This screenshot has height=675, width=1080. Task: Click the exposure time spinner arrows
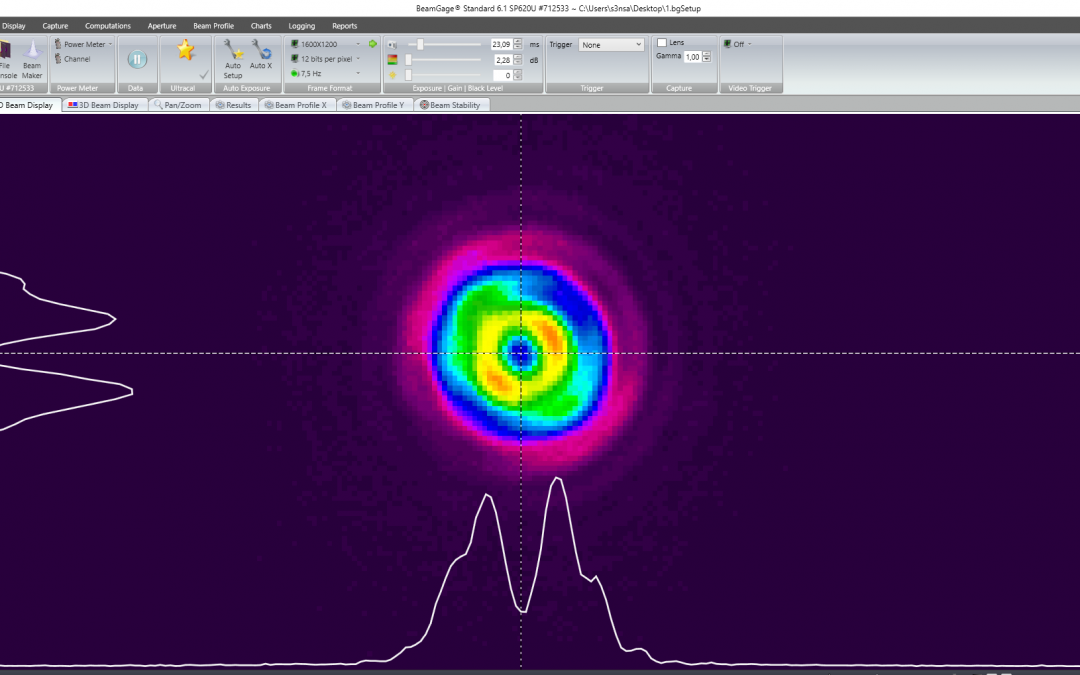click(x=518, y=45)
